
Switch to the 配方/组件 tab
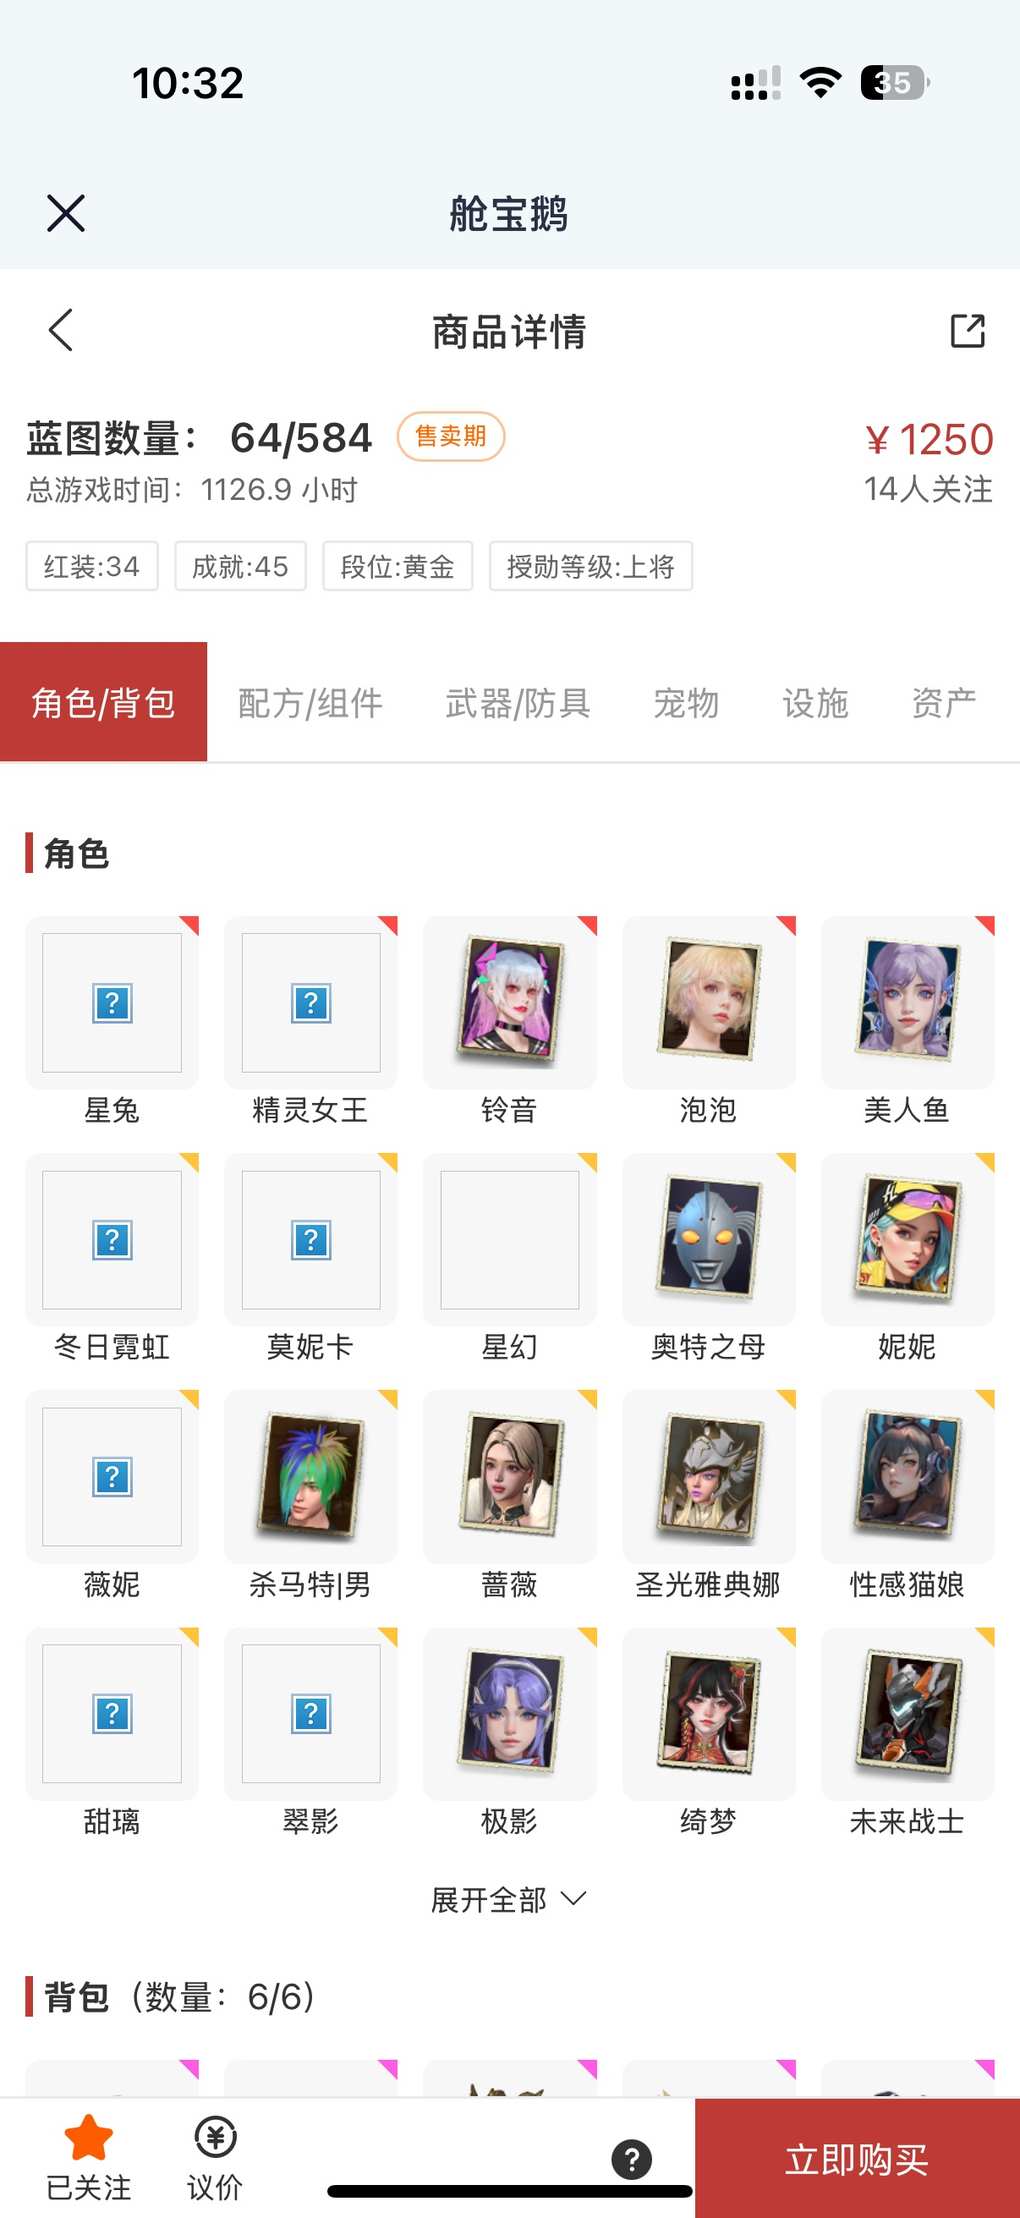311,703
